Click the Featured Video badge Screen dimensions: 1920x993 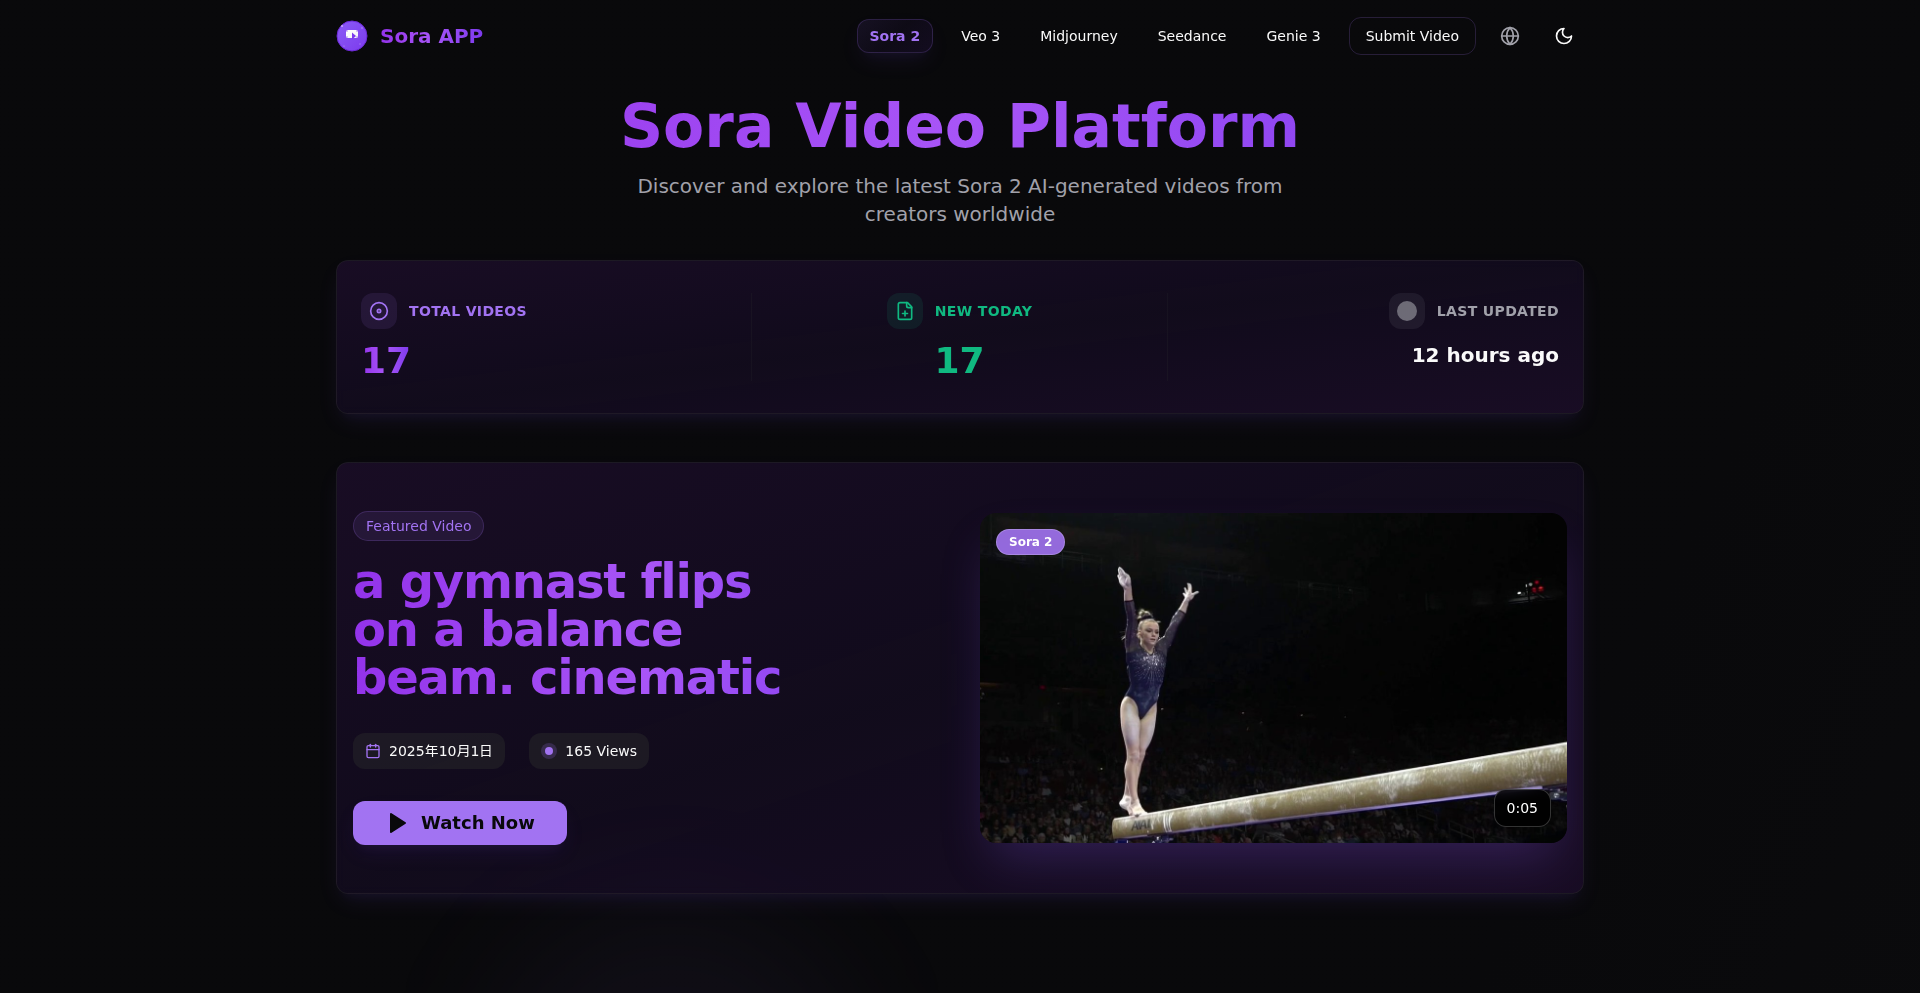[x=418, y=526]
